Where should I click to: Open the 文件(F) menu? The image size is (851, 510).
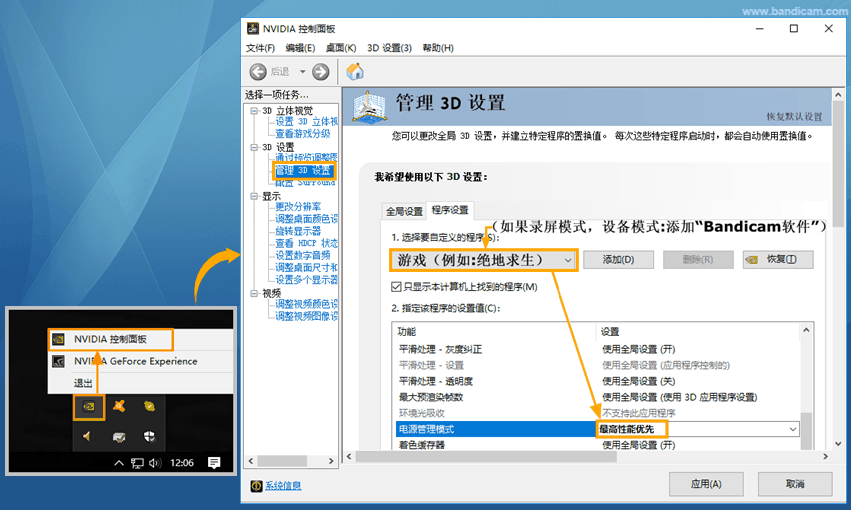point(261,48)
